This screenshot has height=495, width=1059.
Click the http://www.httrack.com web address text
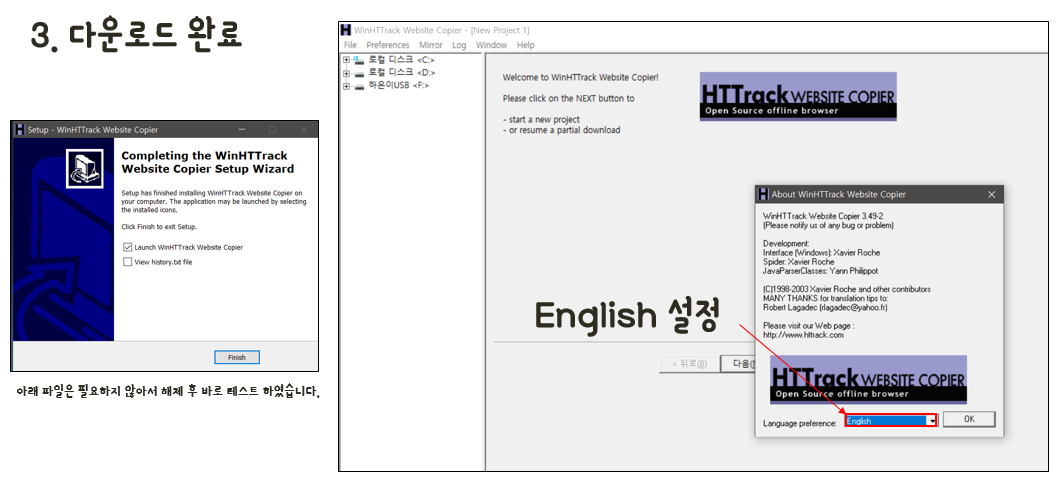(803, 334)
